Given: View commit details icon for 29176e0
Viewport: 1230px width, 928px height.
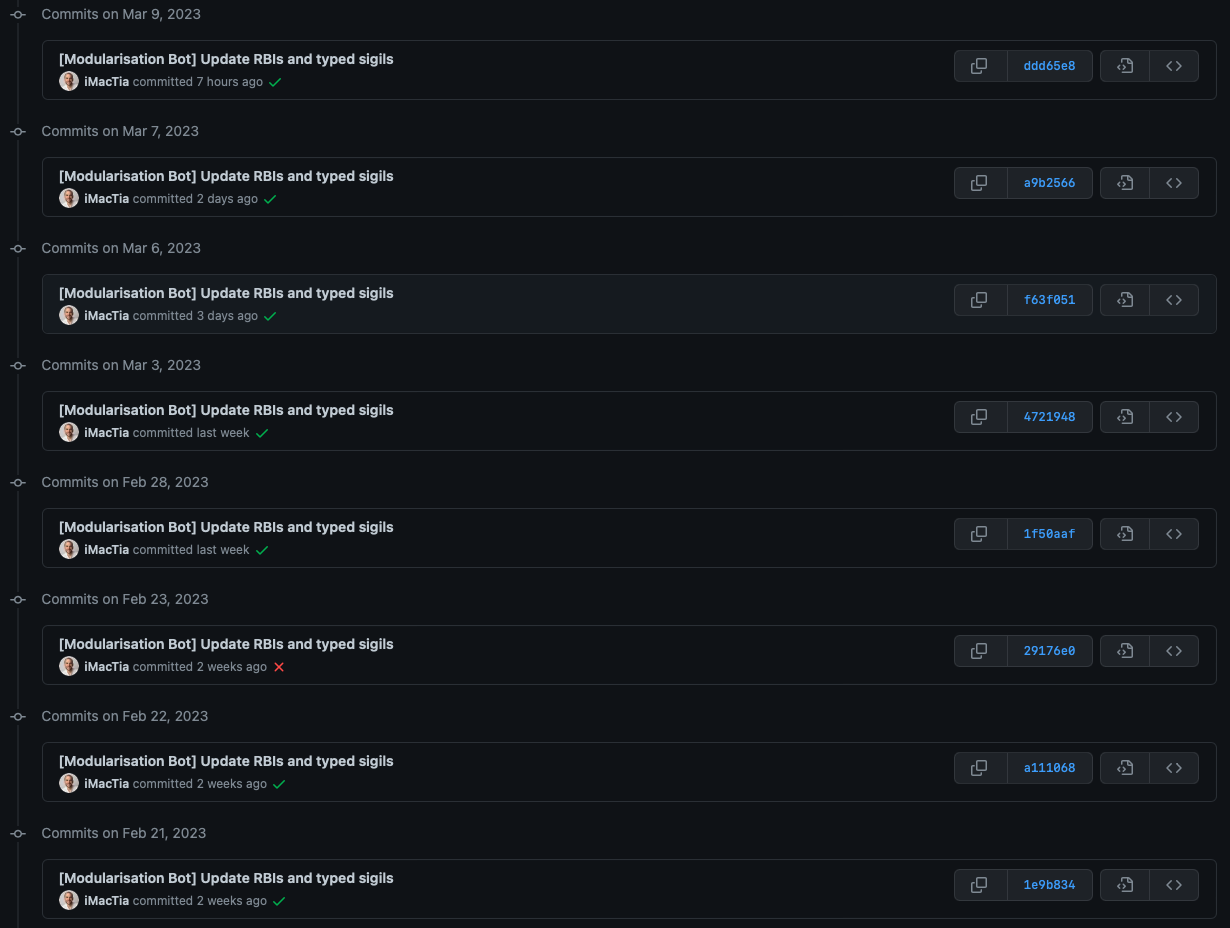Looking at the screenshot, I should (x=1124, y=650).
